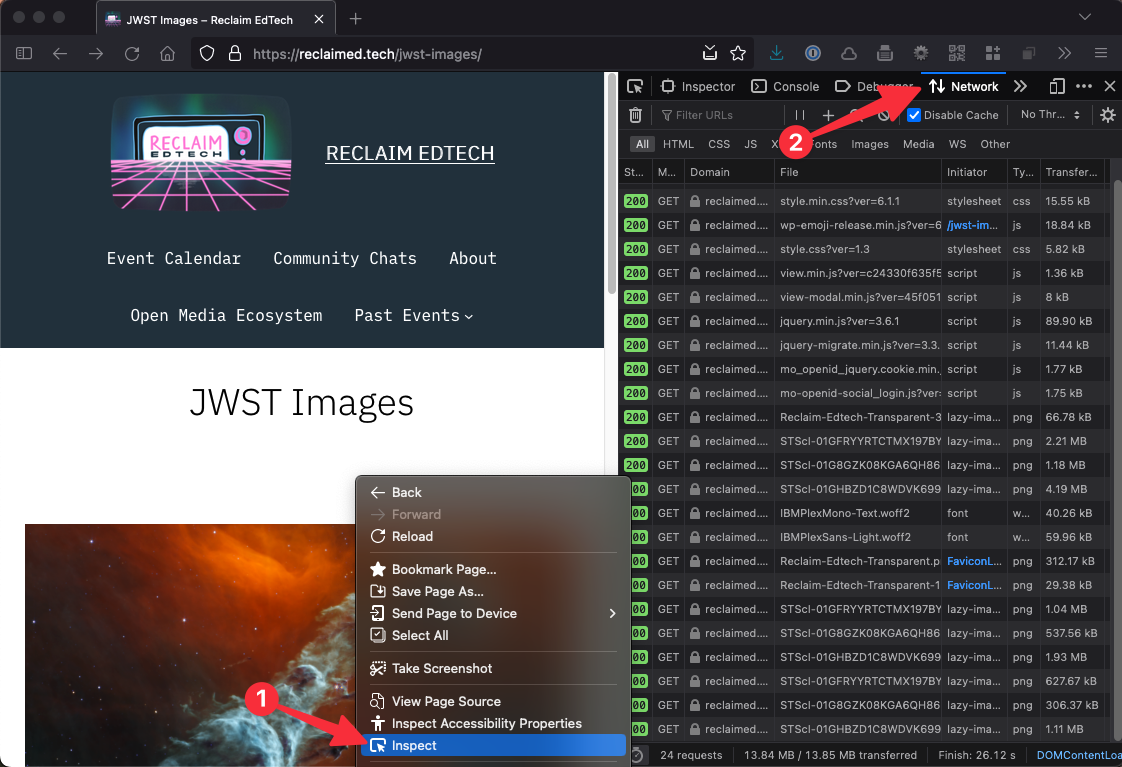Switch to the Console tab
The height and width of the screenshot is (767, 1122).
[785, 87]
